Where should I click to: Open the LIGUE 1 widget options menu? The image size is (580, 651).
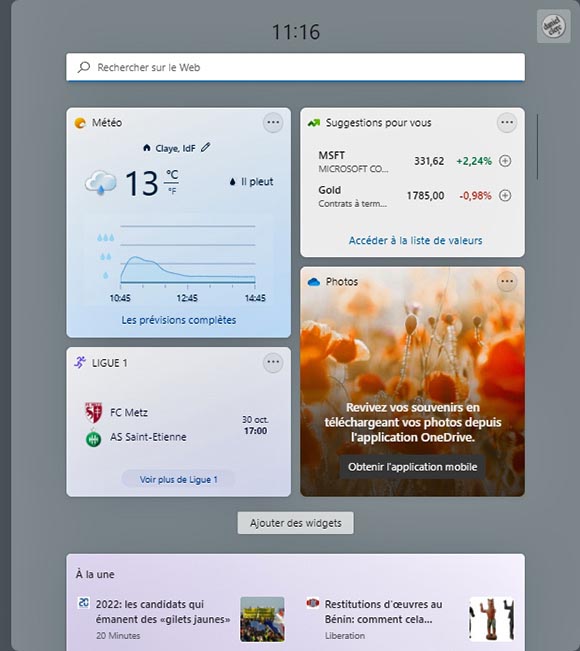[273, 362]
